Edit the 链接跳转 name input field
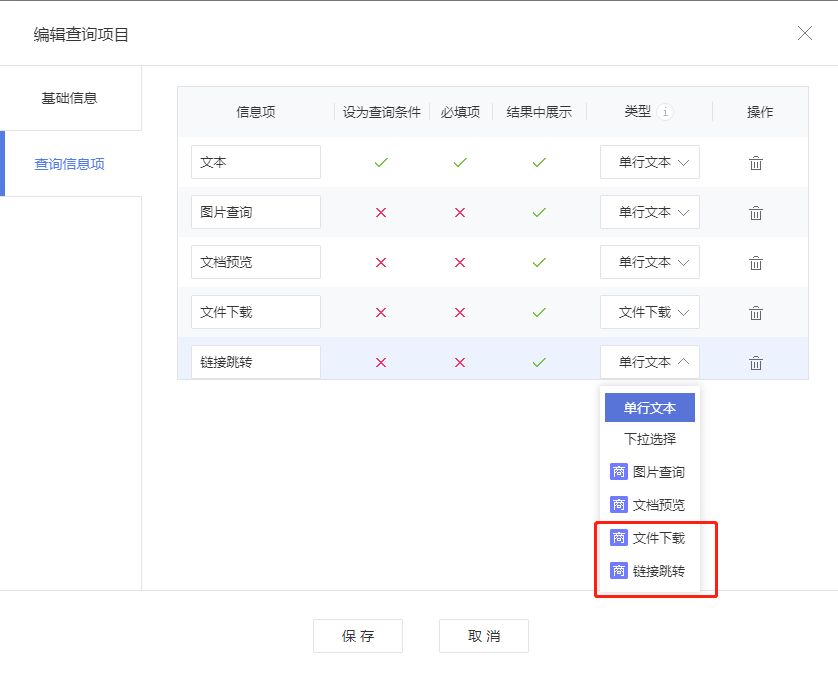Image resolution: width=838 pixels, height=678 pixels. pyautogui.click(x=256, y=362)
